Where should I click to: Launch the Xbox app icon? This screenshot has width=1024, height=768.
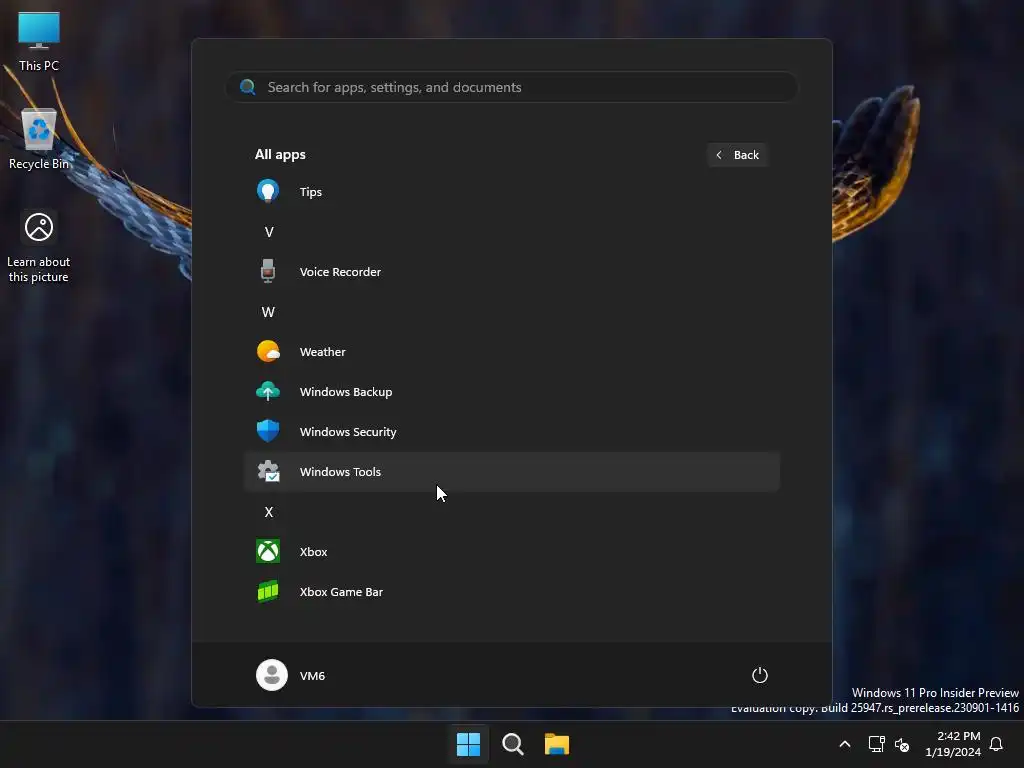point(268,551)
